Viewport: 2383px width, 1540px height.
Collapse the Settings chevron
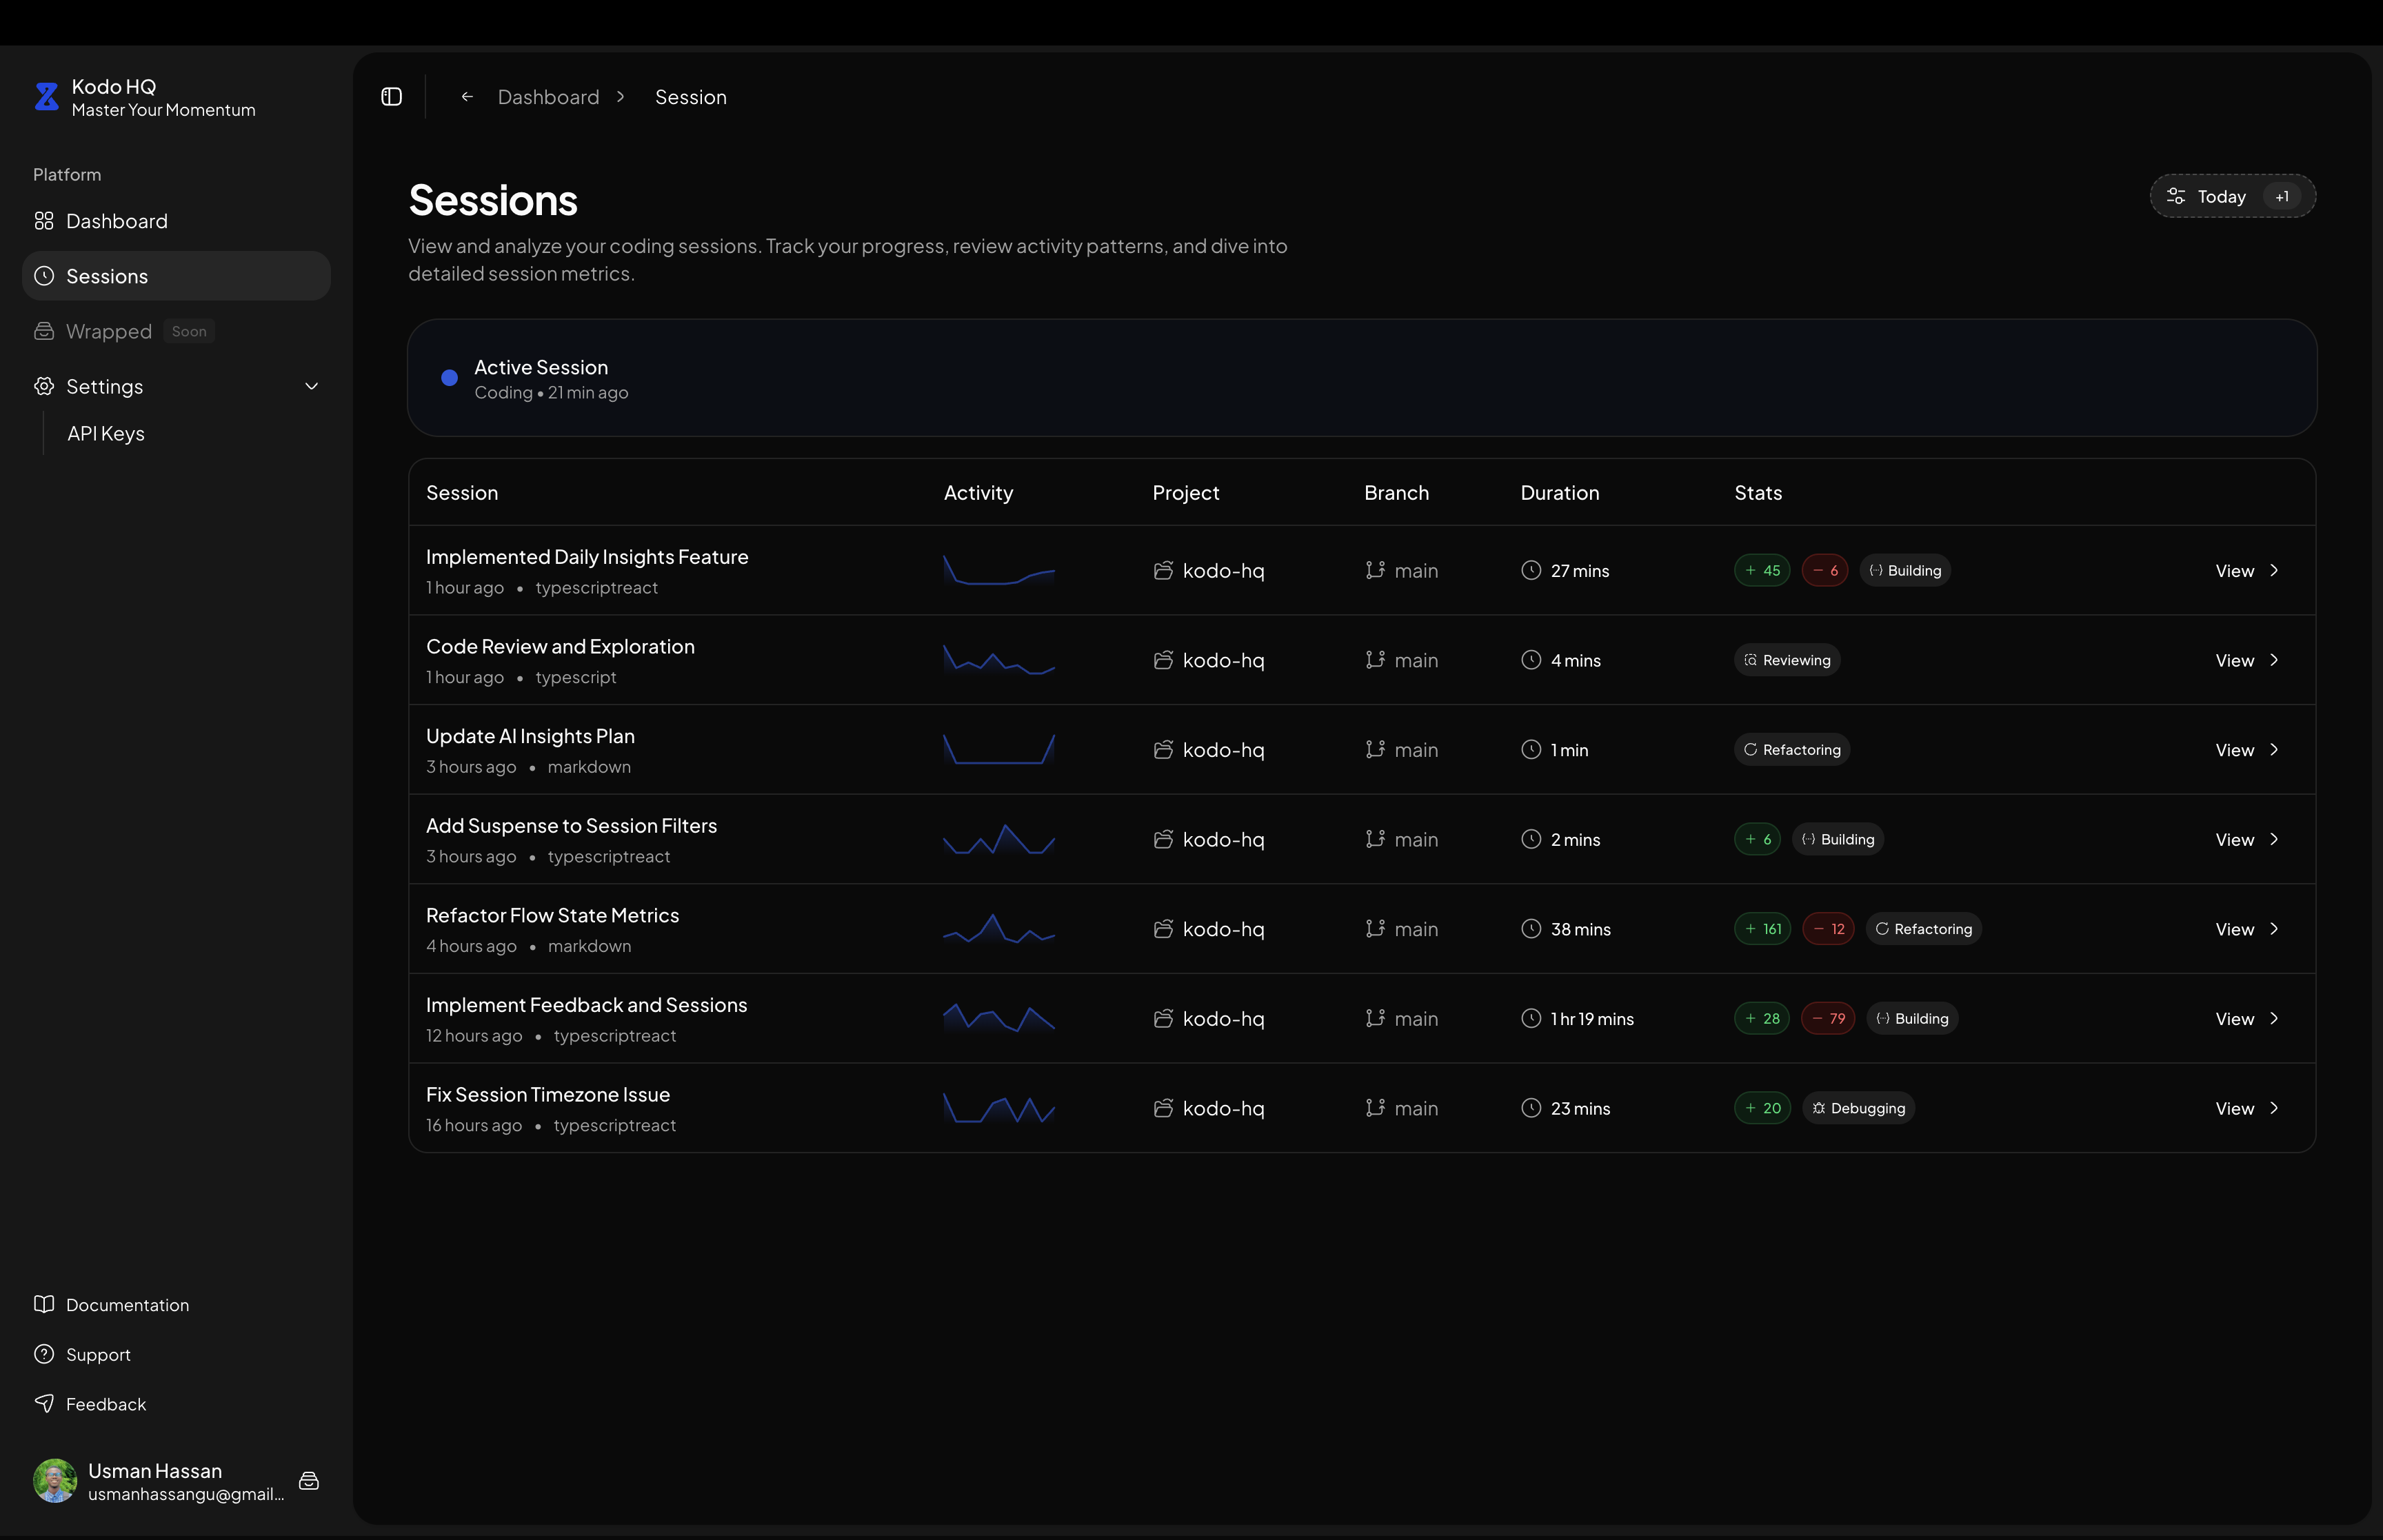click(x=311, y=387)
